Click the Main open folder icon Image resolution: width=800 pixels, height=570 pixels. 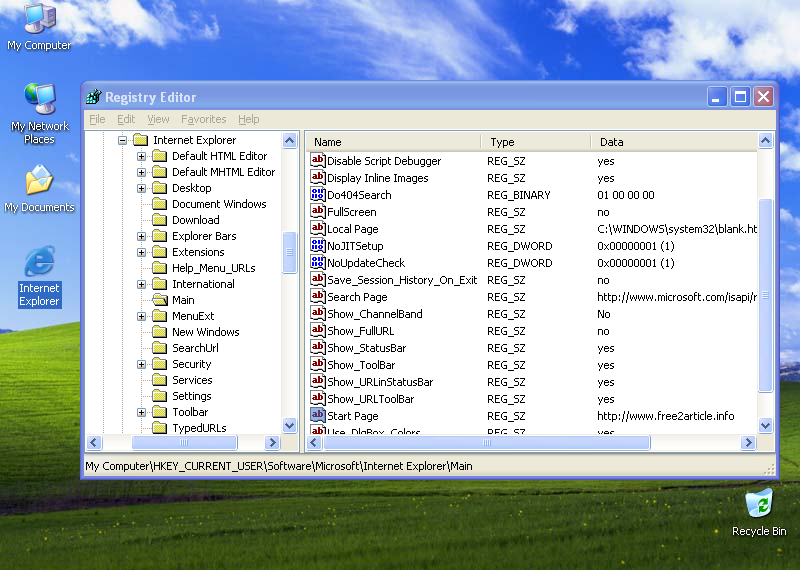click(160, 300)
